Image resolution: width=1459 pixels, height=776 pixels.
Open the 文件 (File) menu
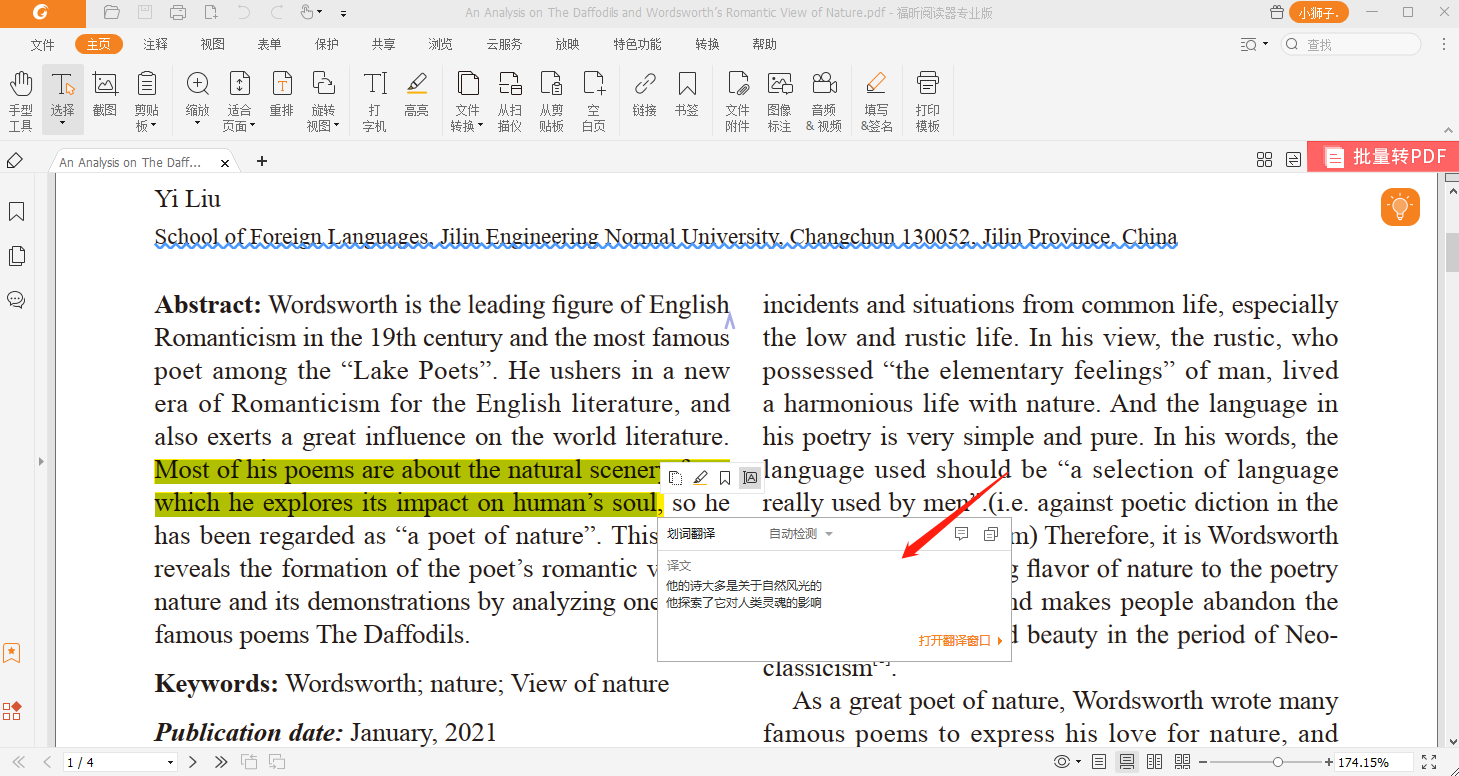pos(43,44)
